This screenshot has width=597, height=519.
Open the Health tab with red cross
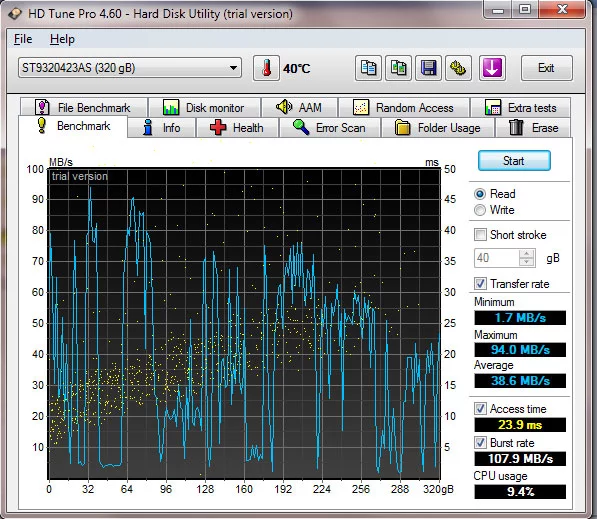point(237,128)
